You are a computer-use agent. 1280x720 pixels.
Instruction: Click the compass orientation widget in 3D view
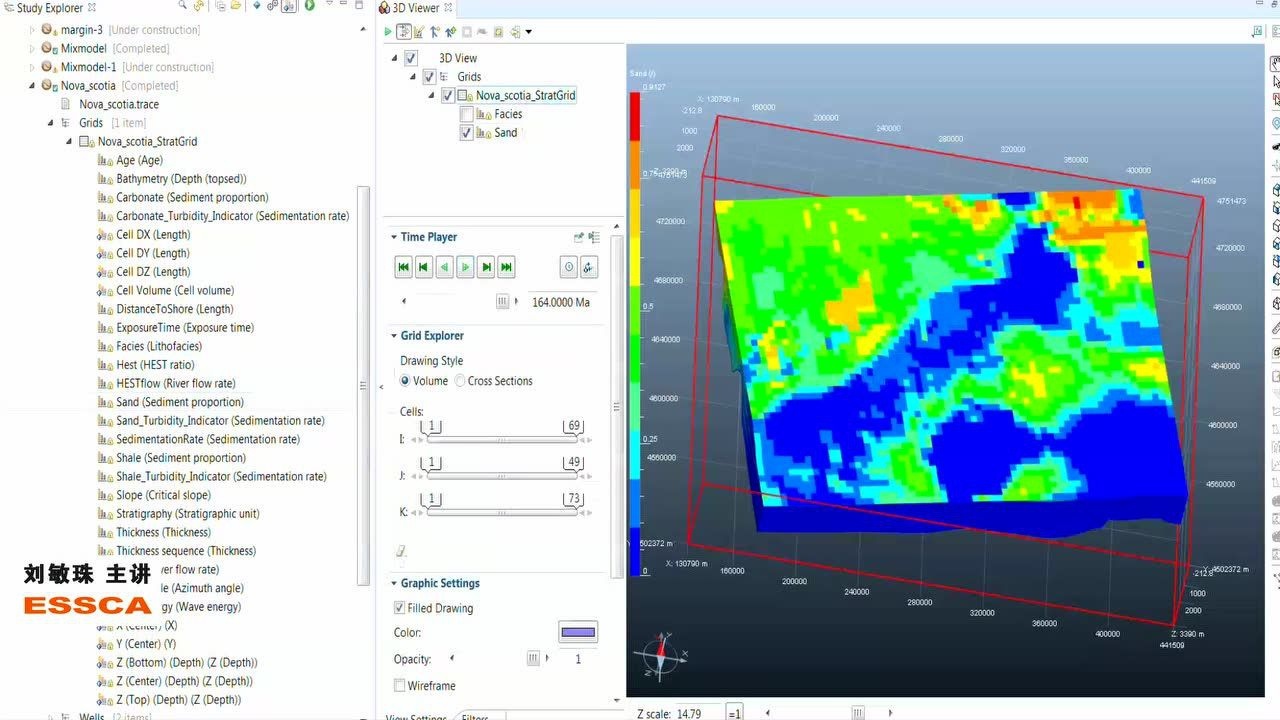(659, 656)
